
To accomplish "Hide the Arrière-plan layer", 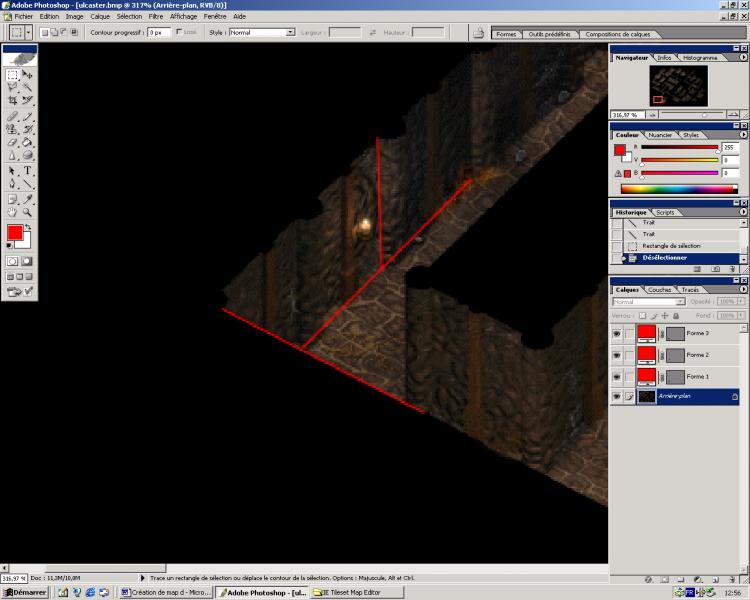I will coord(617,397).
